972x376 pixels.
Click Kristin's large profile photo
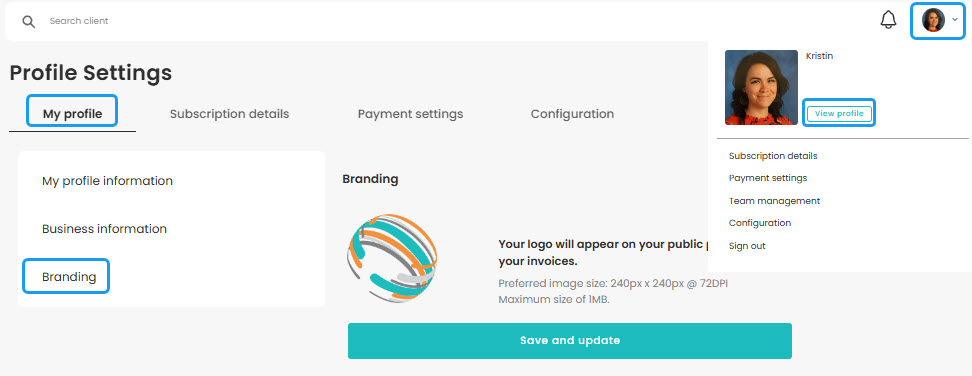761,87
